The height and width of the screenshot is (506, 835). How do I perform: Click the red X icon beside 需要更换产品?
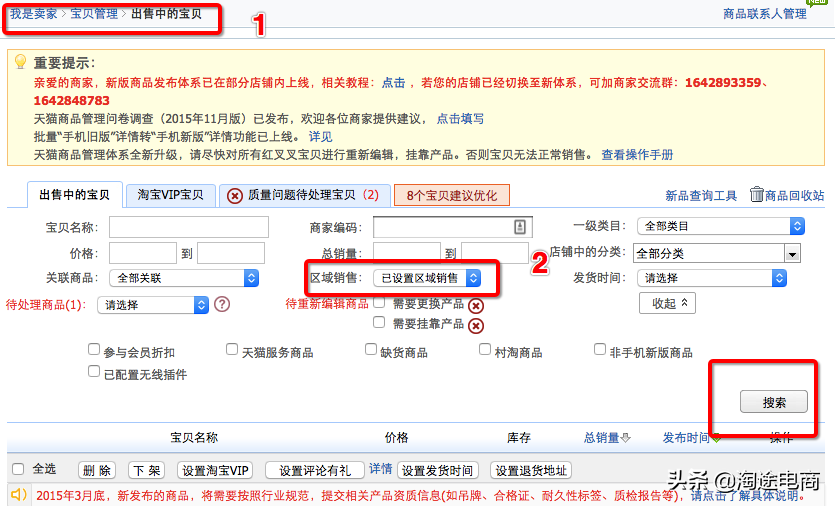[x=476, y=306]
